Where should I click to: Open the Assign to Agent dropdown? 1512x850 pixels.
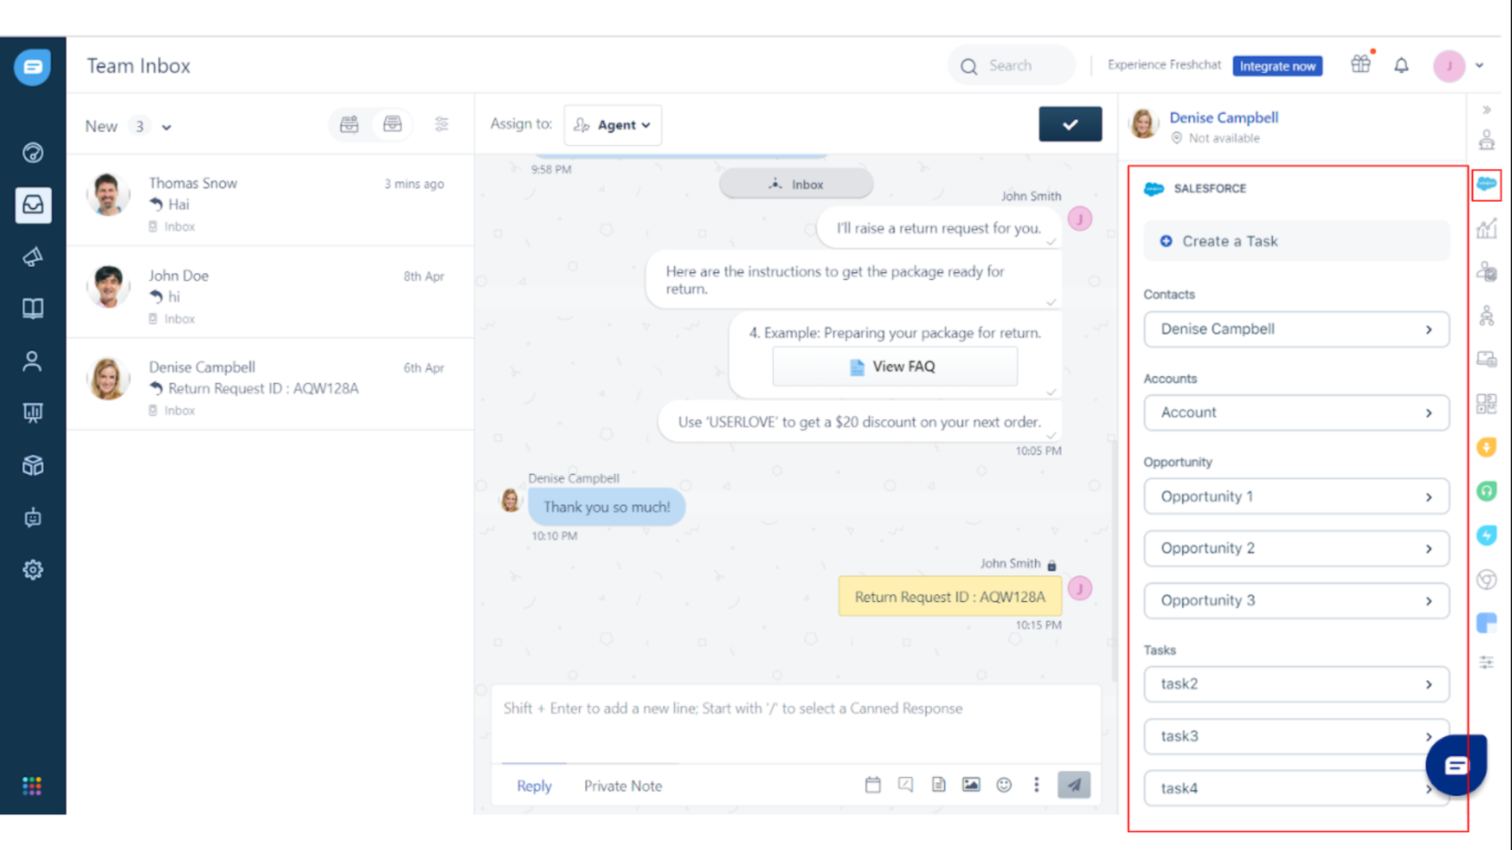coord(613,125)
